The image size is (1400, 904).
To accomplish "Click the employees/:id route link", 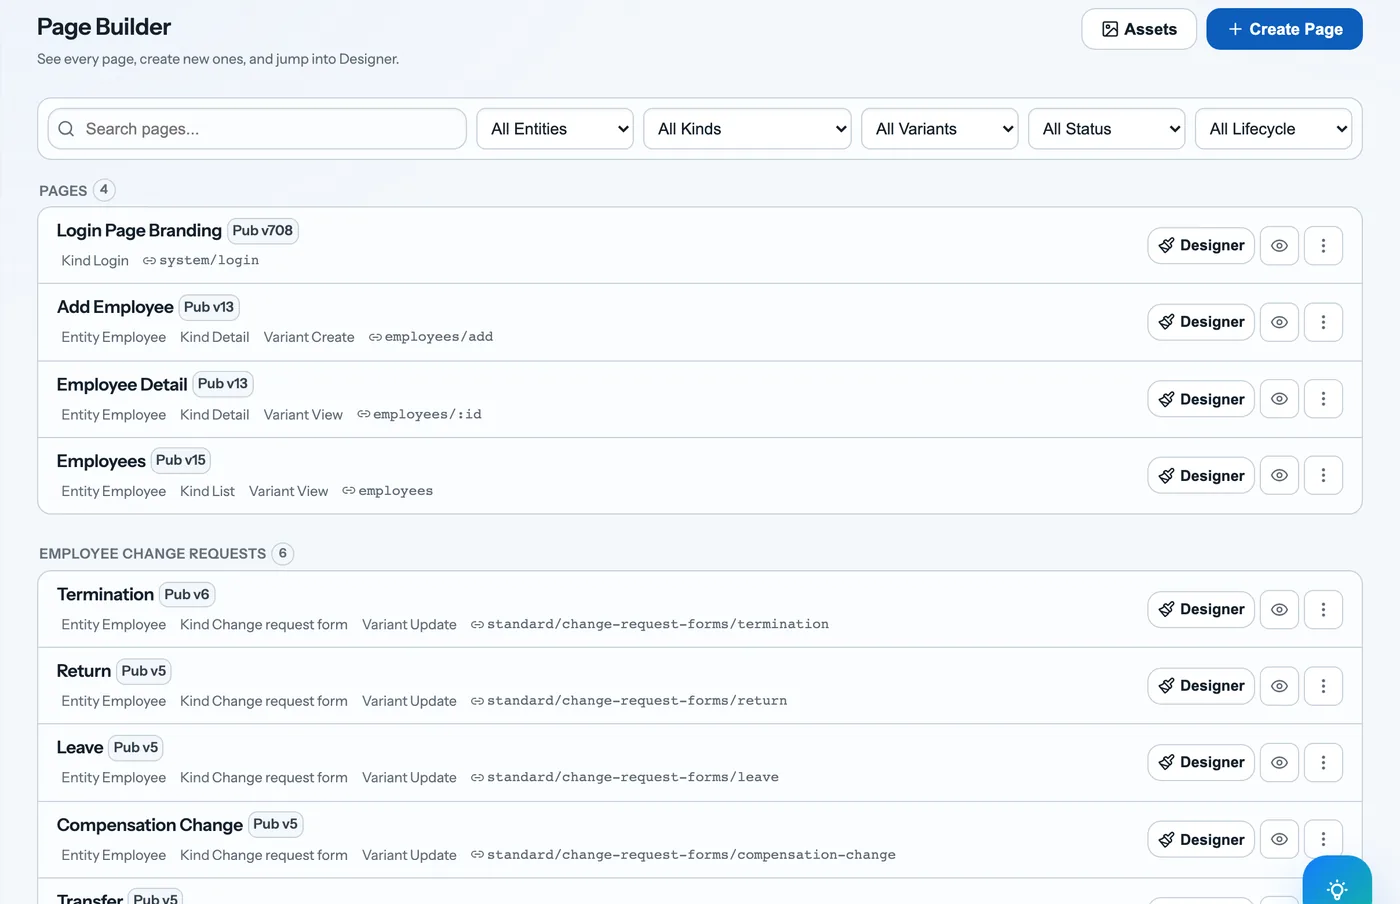I will tap(419, 414).
